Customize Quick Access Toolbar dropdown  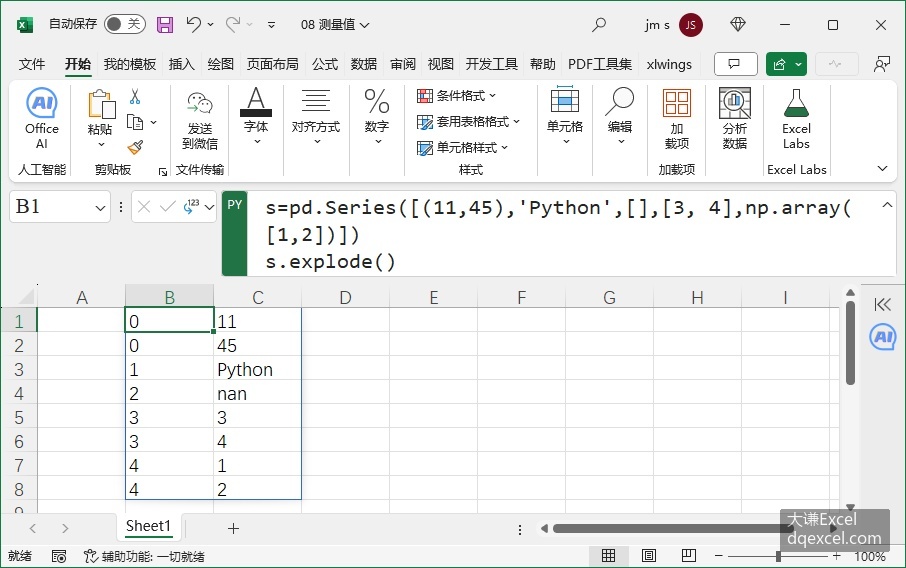[271, 25]
